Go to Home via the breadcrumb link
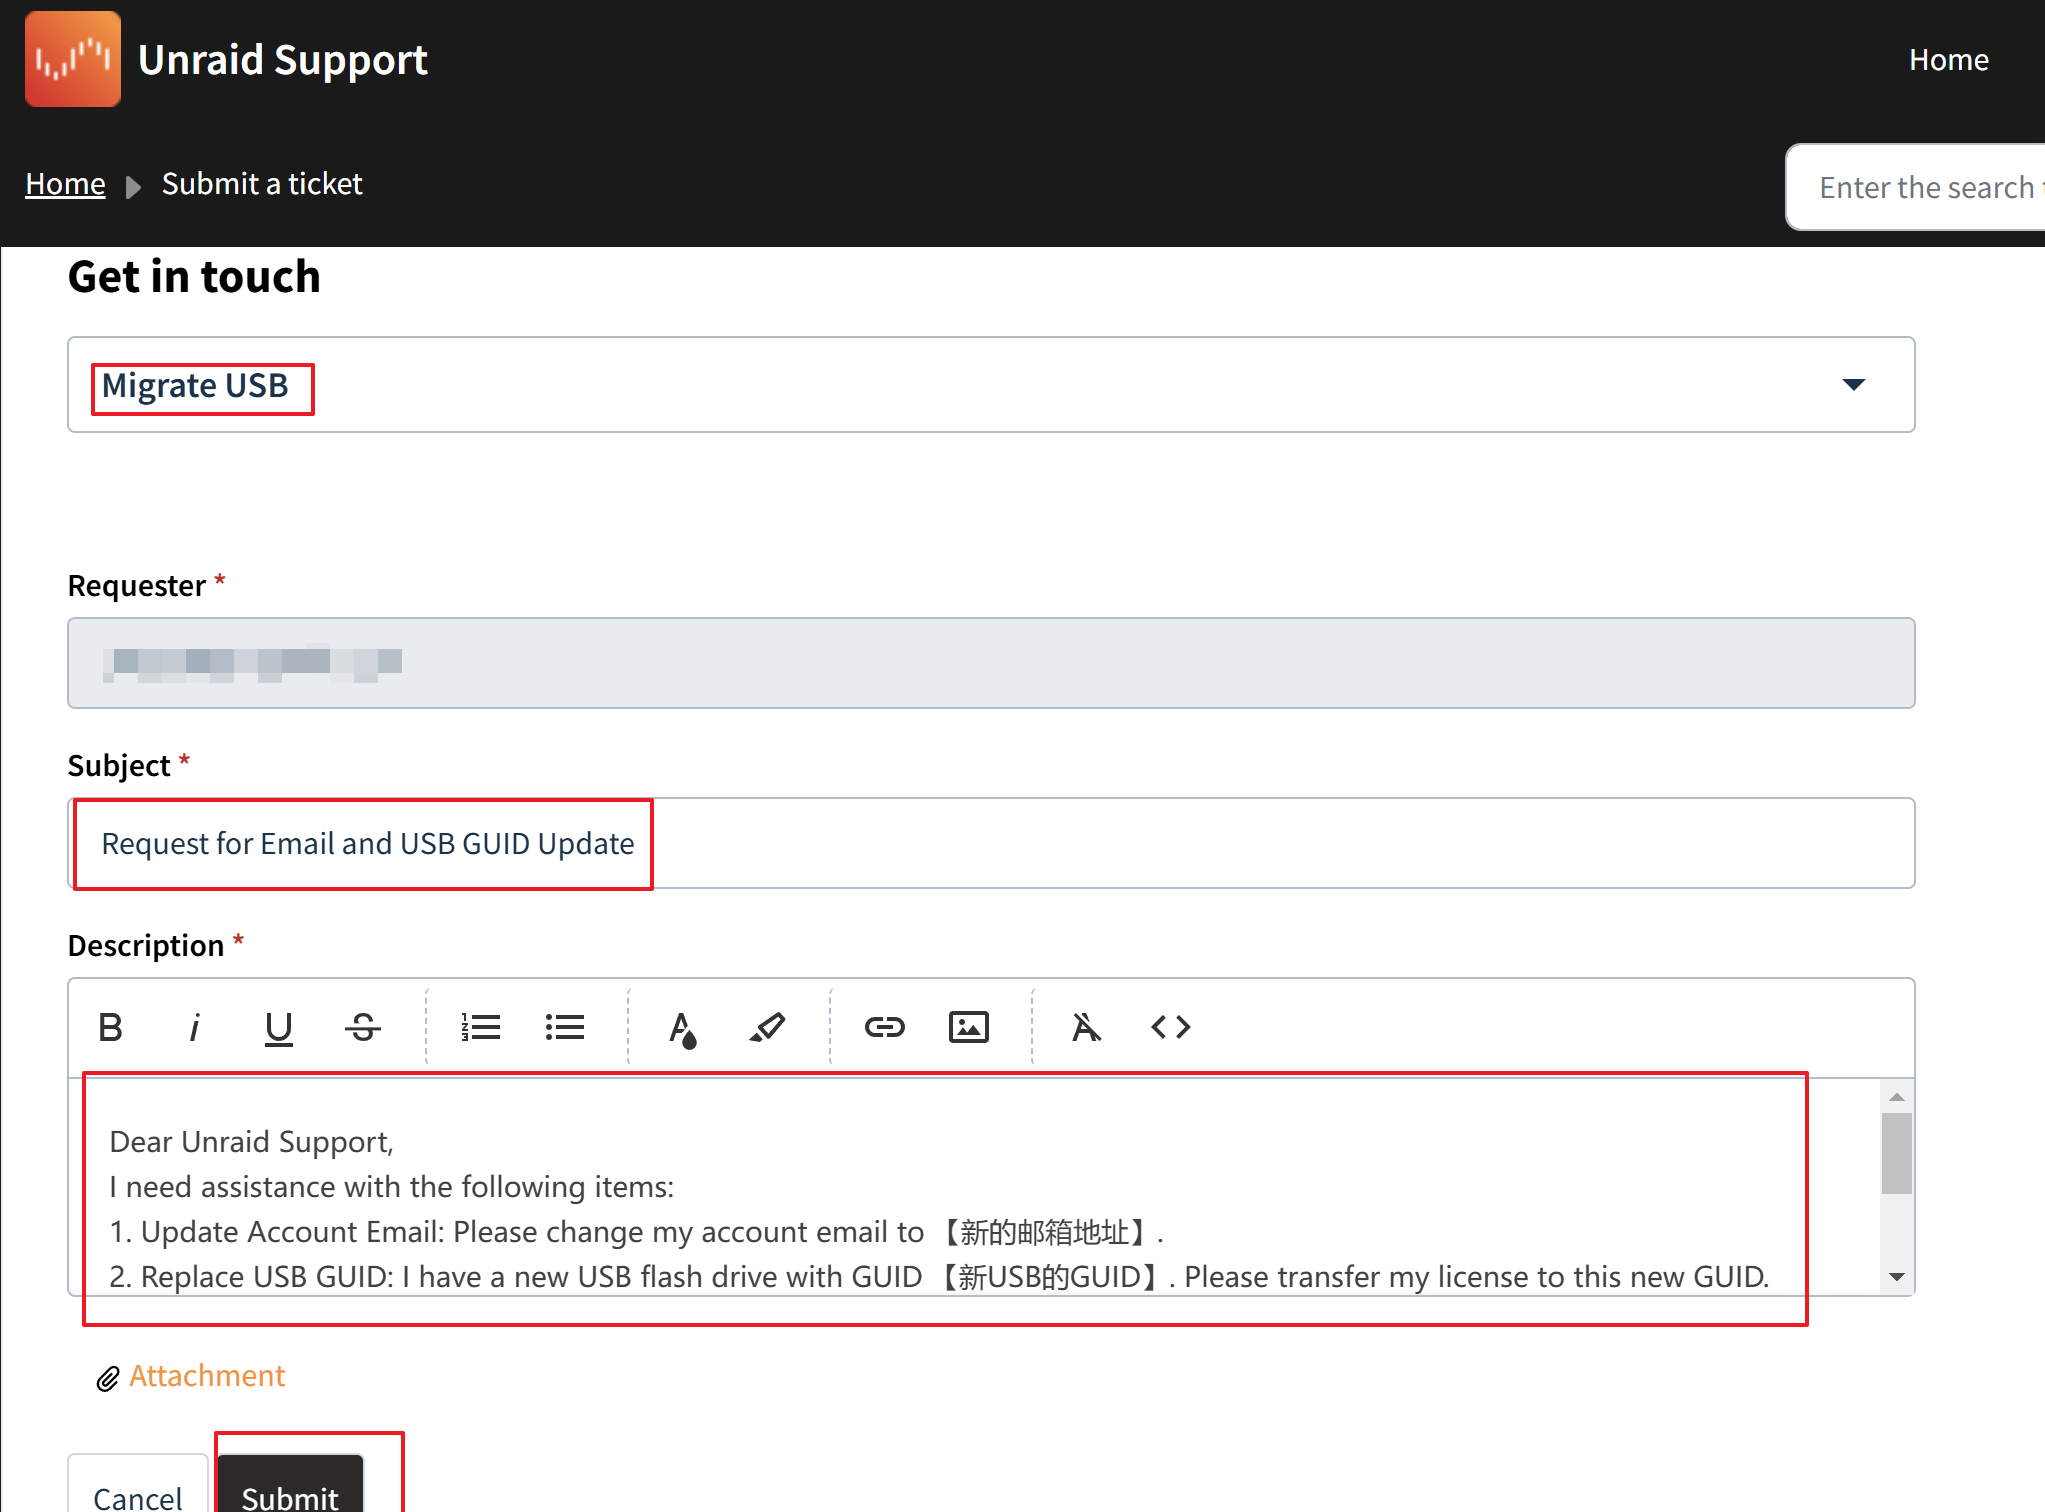This screenshot has width=2045, height=1512. 65,184
